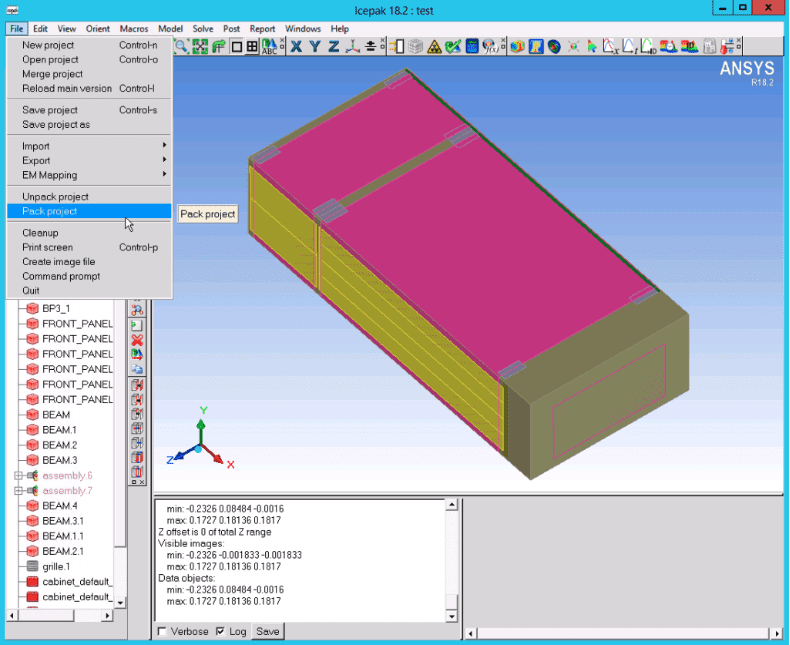This screenshot has height=645, width=790.
Task: Select the one viewing window layout icon
Action: pos(236,47)
